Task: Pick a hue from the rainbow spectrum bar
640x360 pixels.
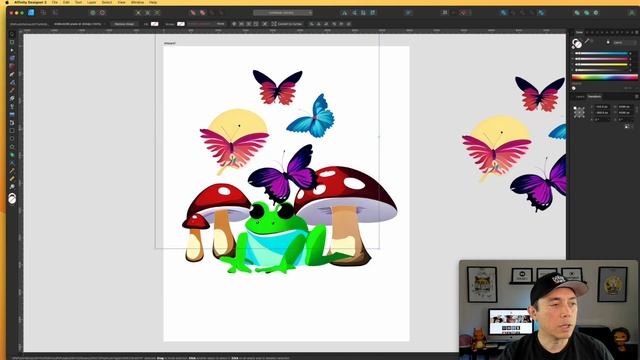Action: [604, 77]
